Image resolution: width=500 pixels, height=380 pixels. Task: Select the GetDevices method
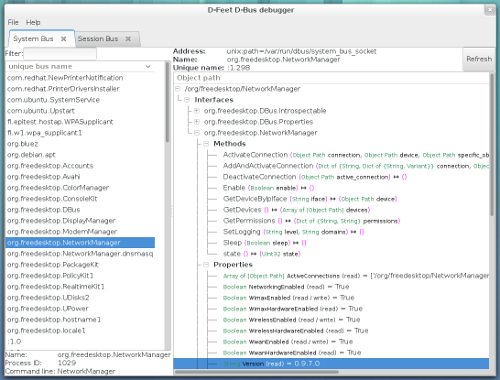[242, 210]
